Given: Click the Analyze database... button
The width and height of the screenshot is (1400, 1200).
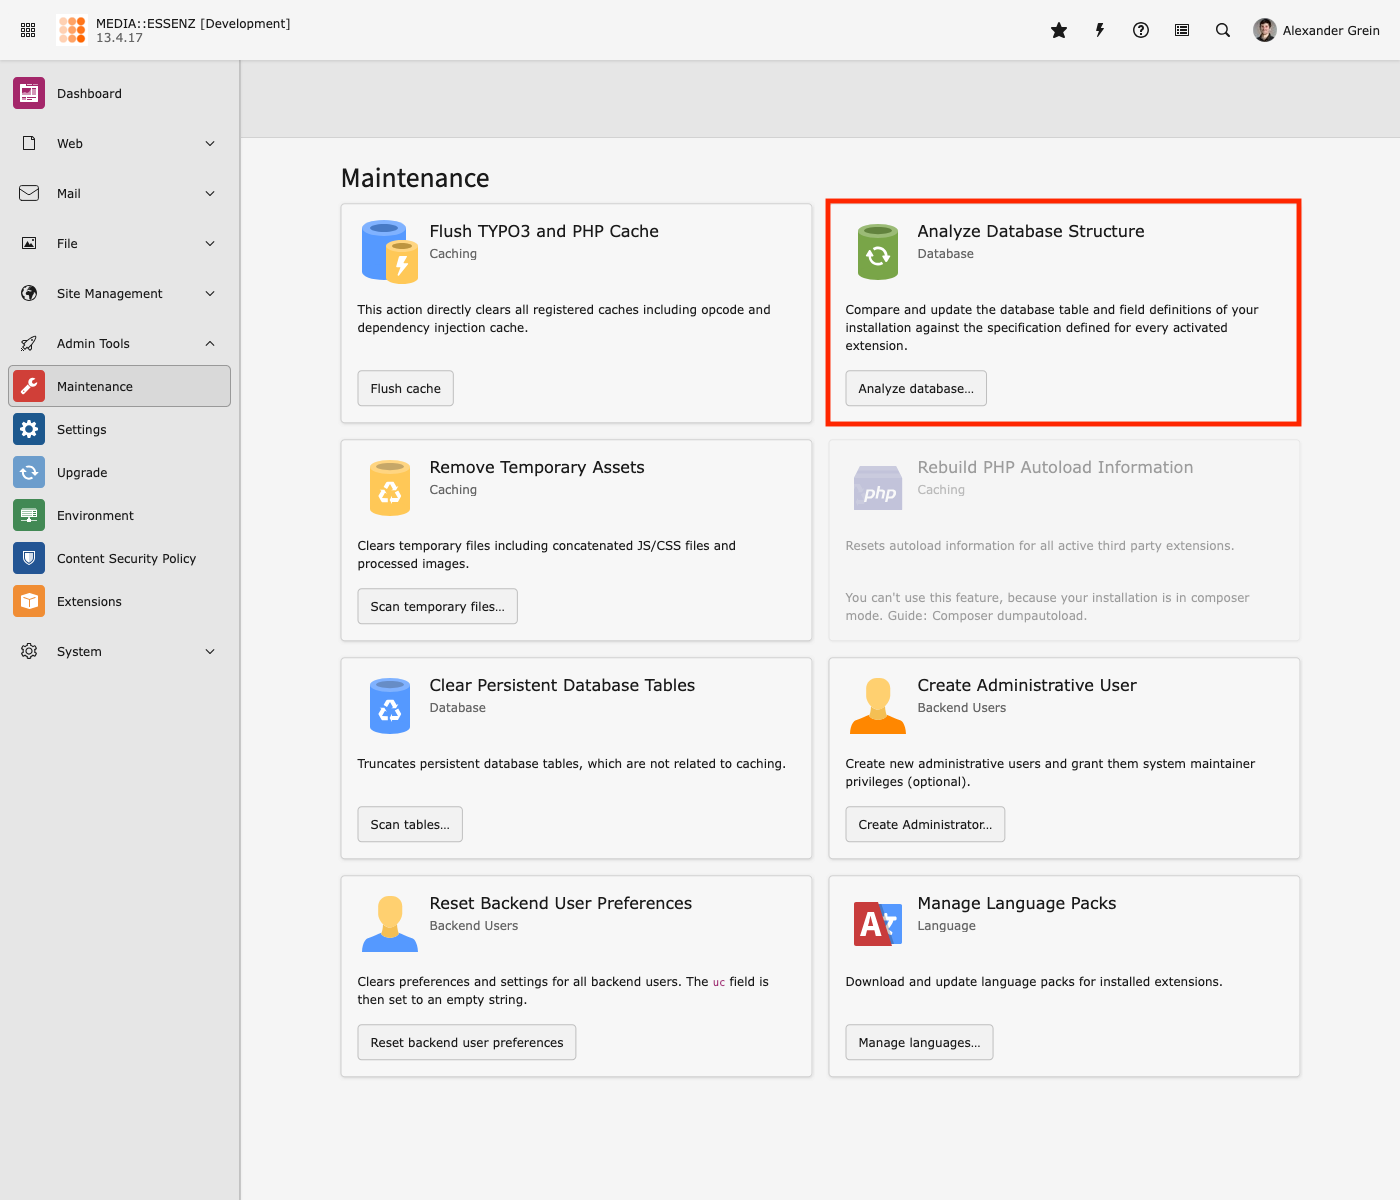Looking at the screenshot, I should (x=915, y=388).
